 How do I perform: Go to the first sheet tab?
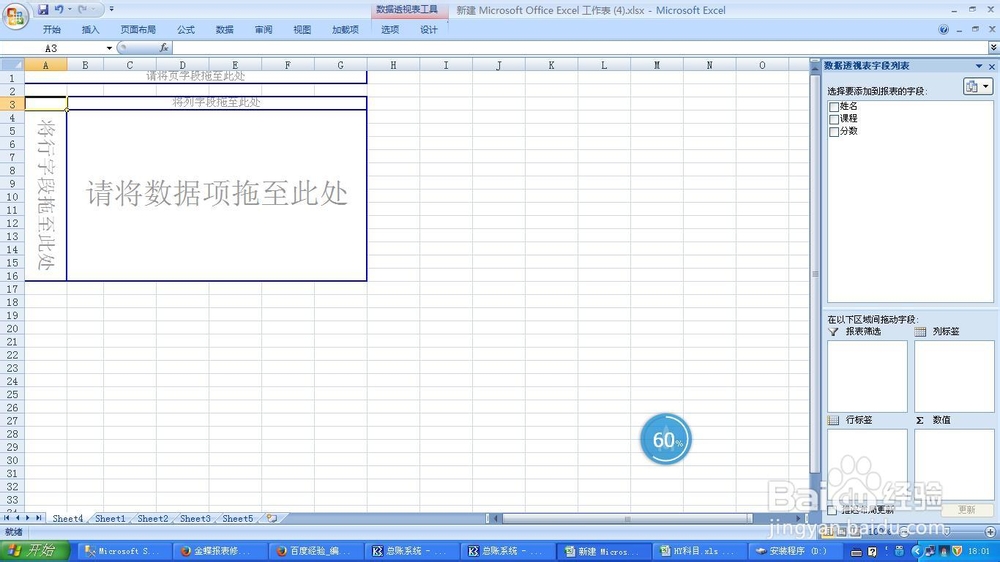click(x=6, y=519)
